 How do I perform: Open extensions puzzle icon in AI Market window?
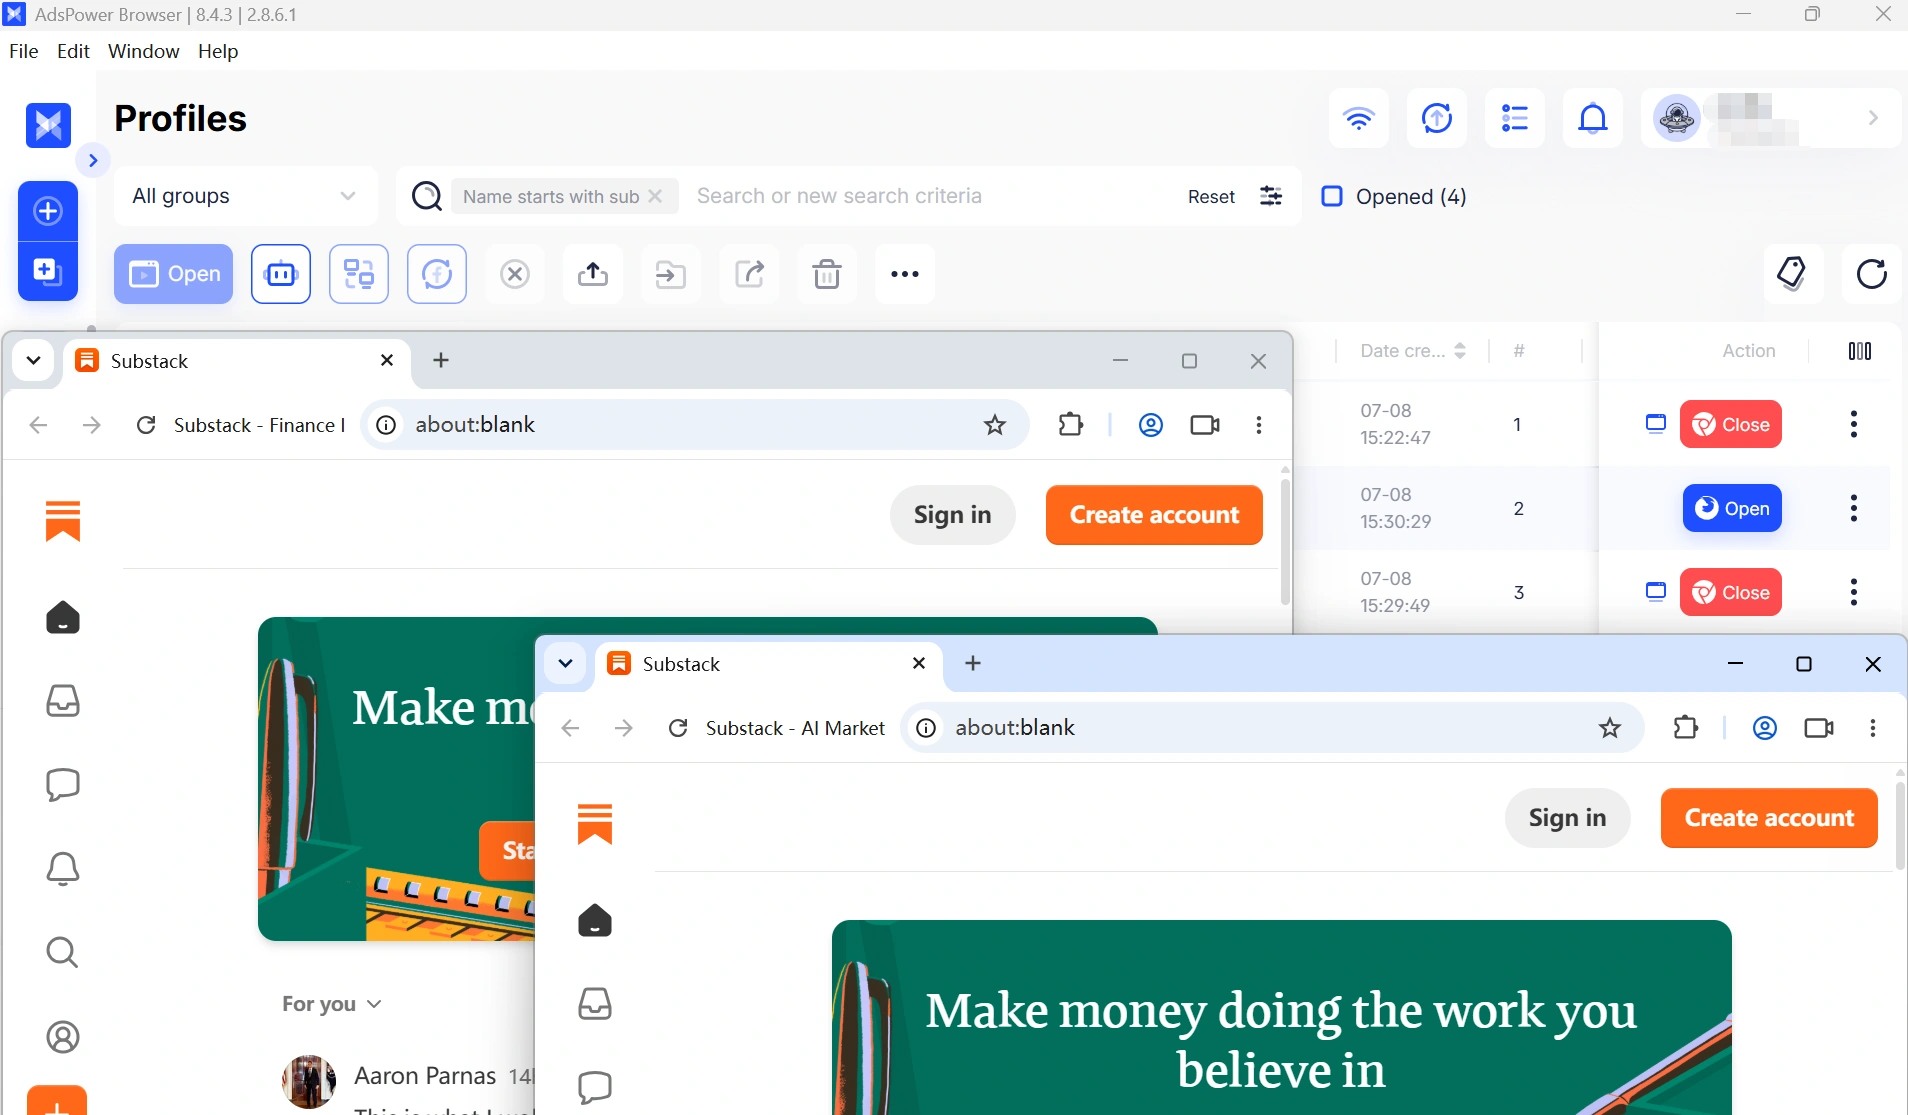1686,728
